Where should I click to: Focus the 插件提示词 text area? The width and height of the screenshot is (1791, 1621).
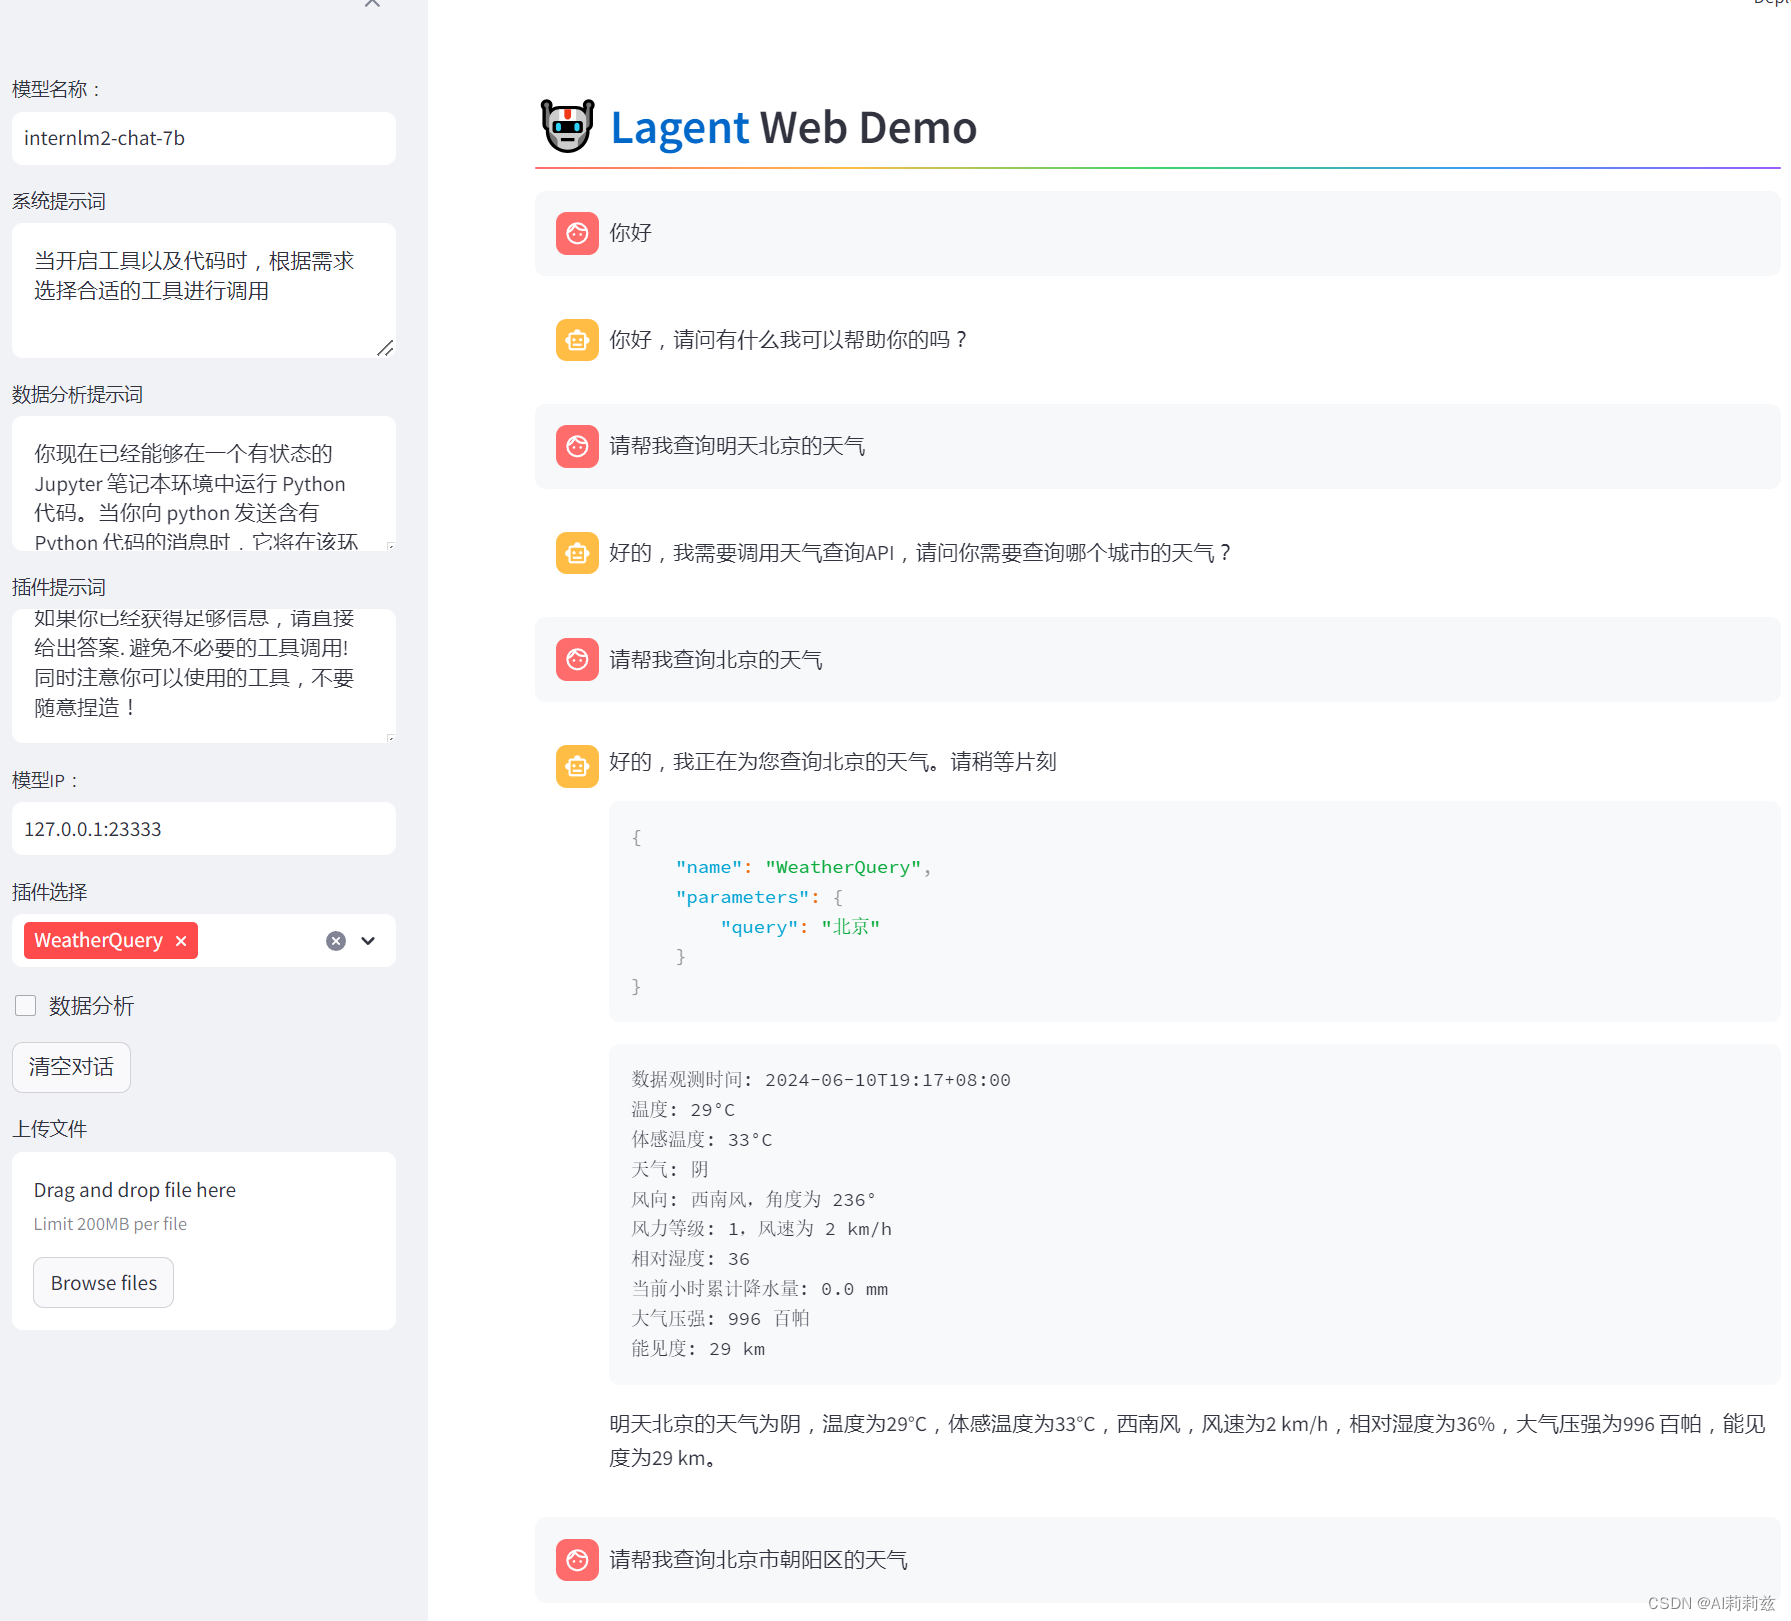[204, 676]
